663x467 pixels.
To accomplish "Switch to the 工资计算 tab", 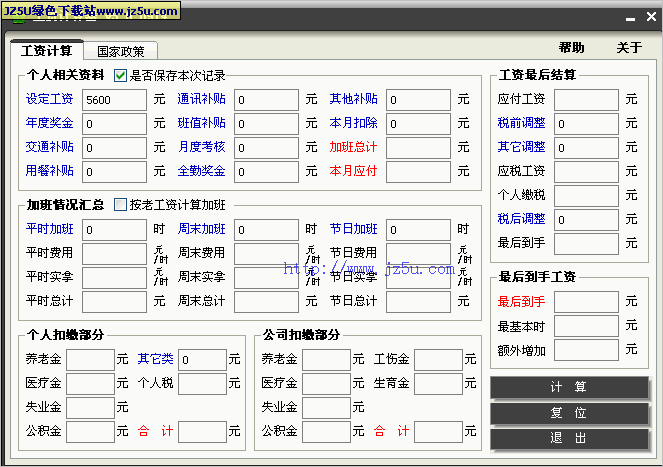I will pos(47,51).
